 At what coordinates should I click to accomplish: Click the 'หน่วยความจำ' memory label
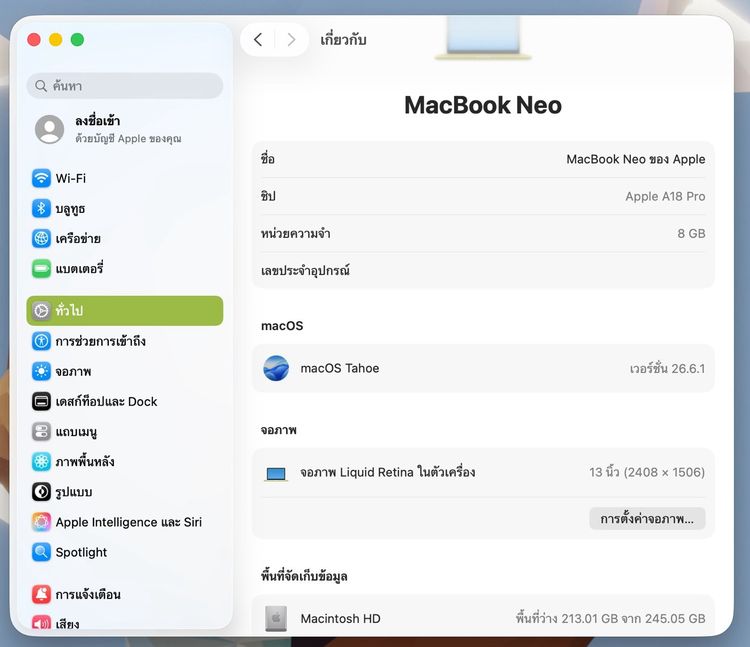click(x=296, y=233)
